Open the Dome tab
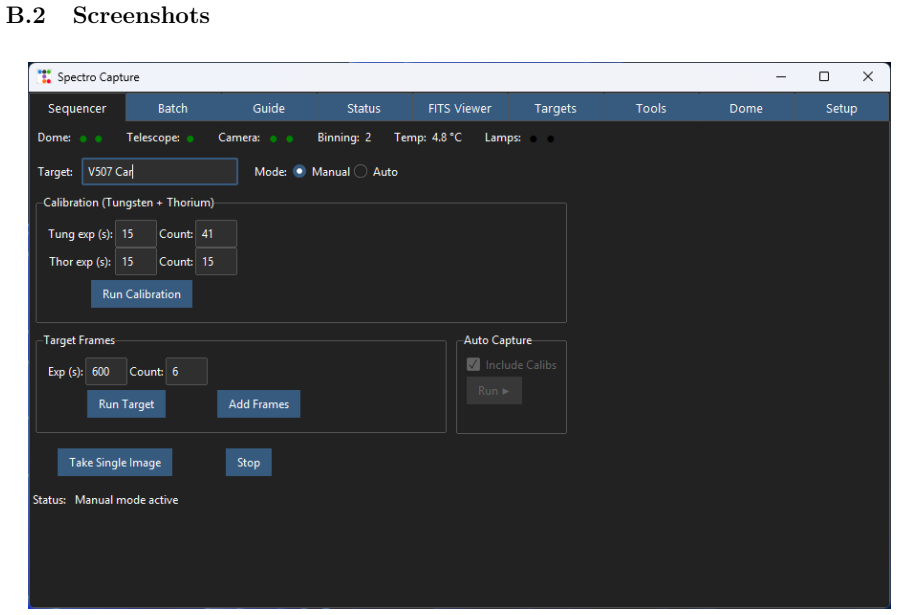The image size is (897, 615). 746,108
